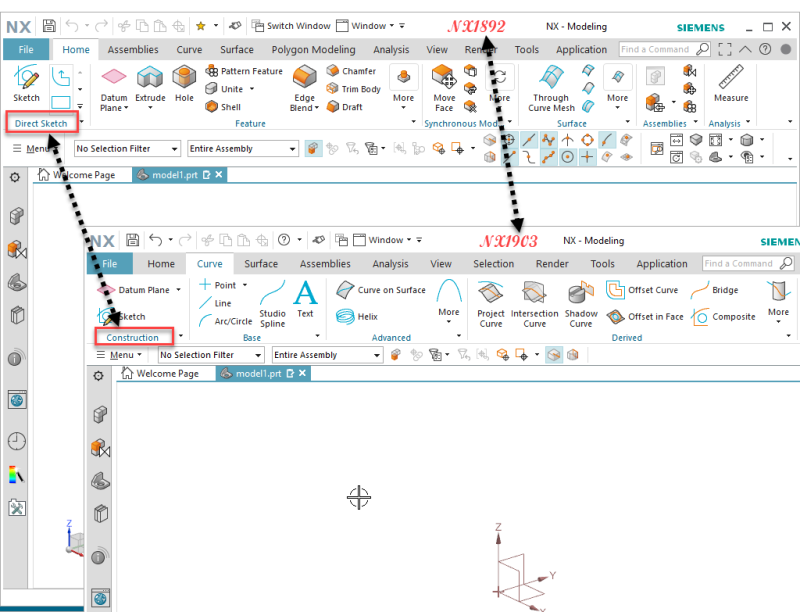Screen dimensions: 800x612
Task: Click the Draft command
Action: pos(344,107)
